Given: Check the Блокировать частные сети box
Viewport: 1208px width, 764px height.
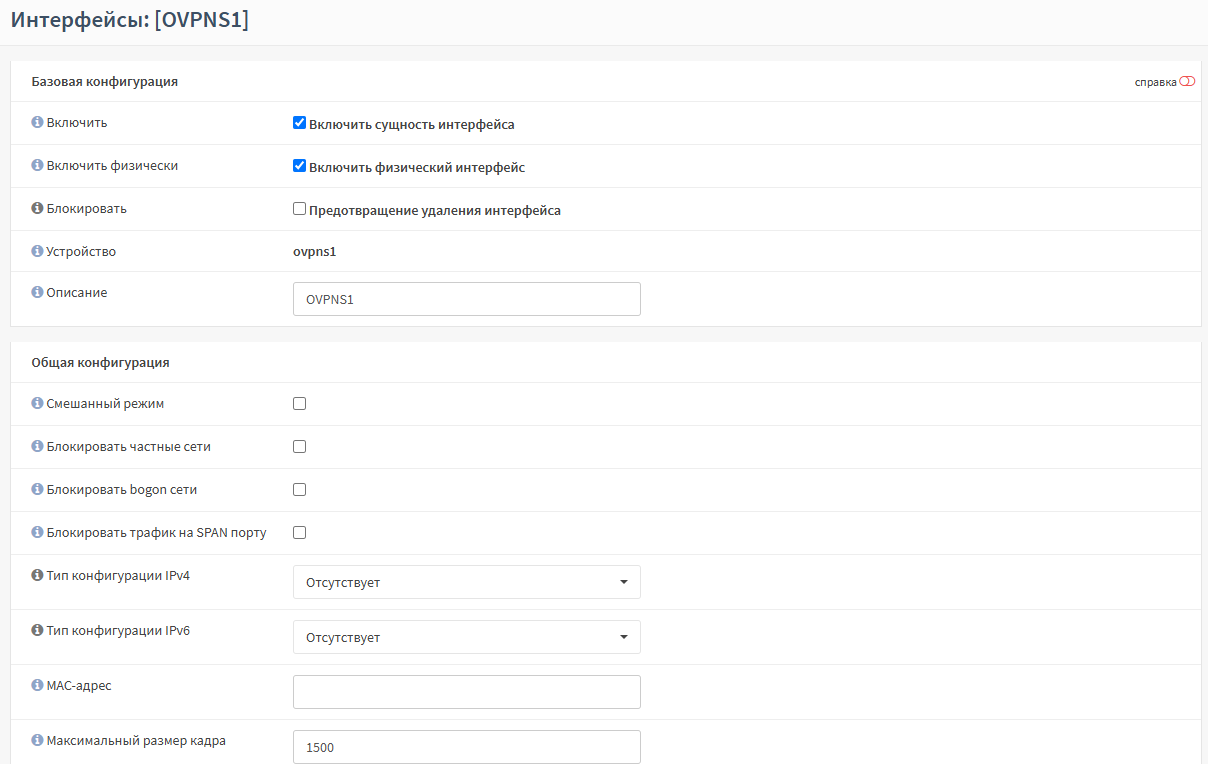Looking at the screenshot, I should [299, 447].
